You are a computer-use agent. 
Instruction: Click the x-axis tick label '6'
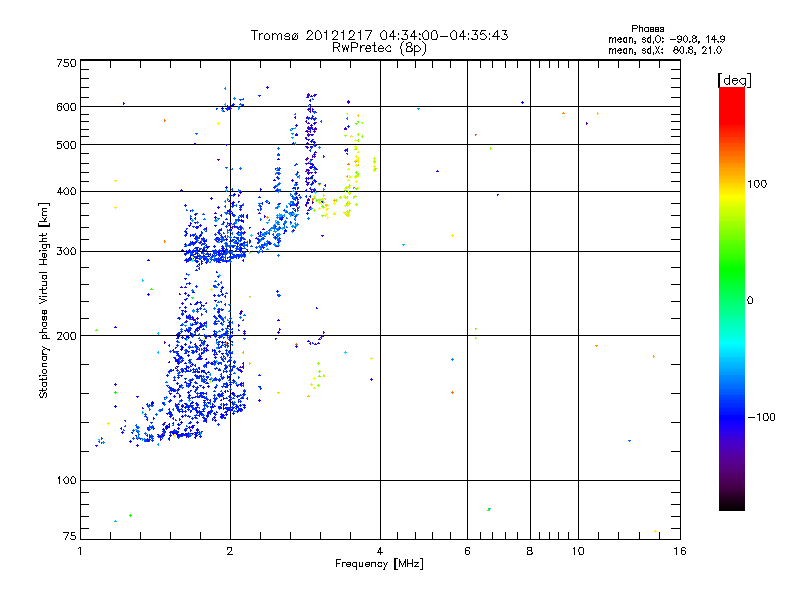[467, 551]
